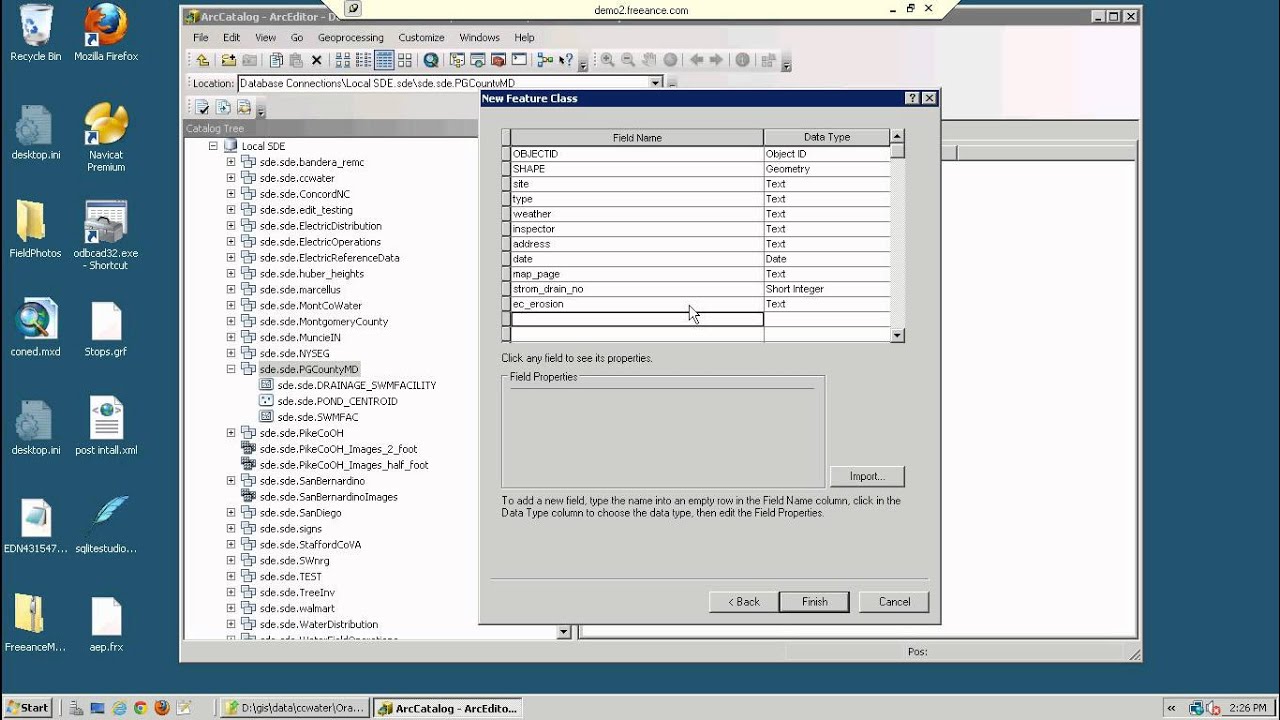
Task: Open the View menu
Action: click(x=265, y=38)
